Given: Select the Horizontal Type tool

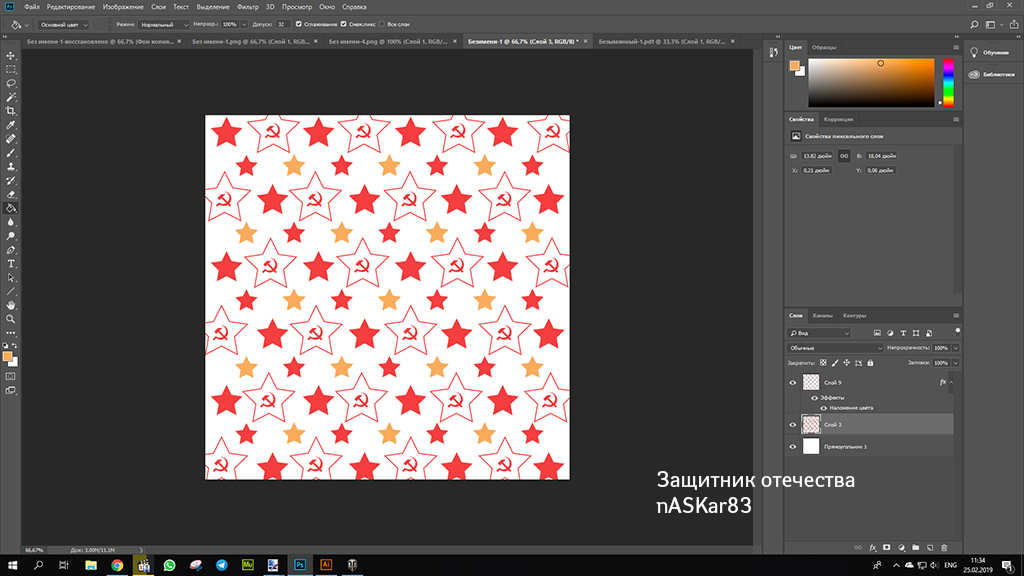Looking at the screenshot, I should click(11, 263).
